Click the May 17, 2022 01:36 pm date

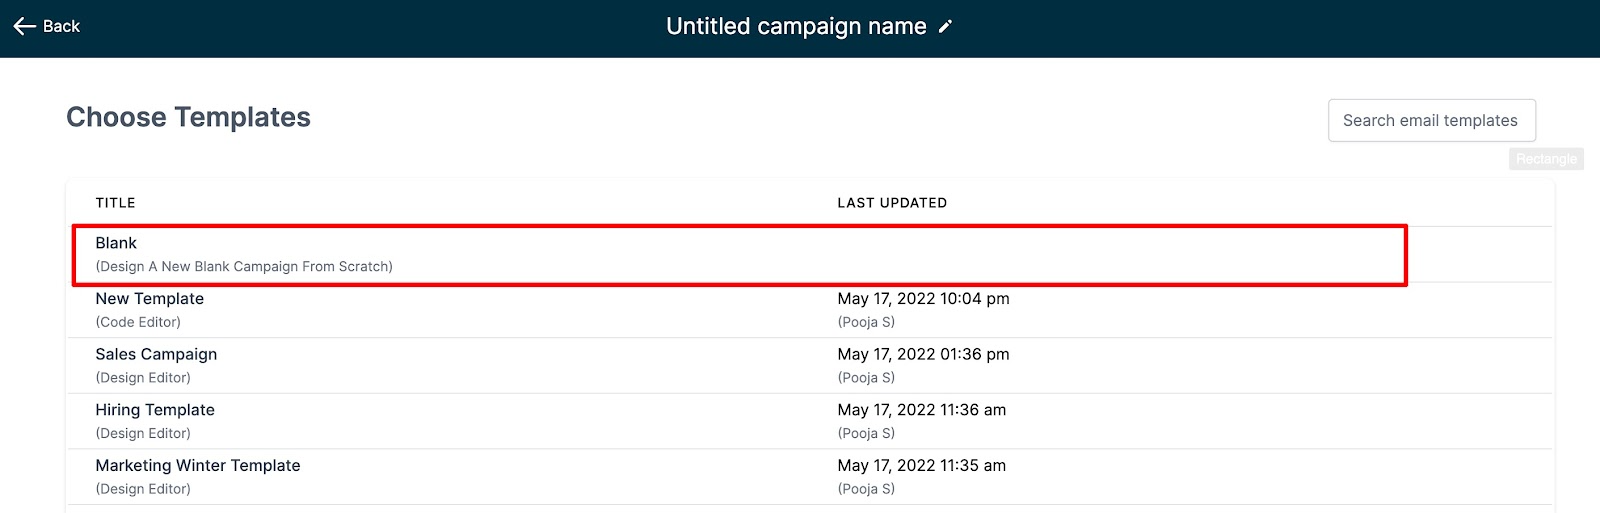(x=923, y=354)
